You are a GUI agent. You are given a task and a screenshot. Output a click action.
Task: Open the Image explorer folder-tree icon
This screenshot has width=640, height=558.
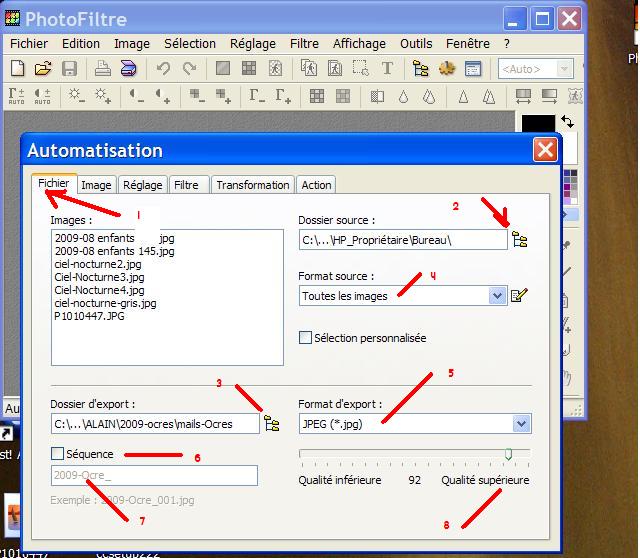420,68
